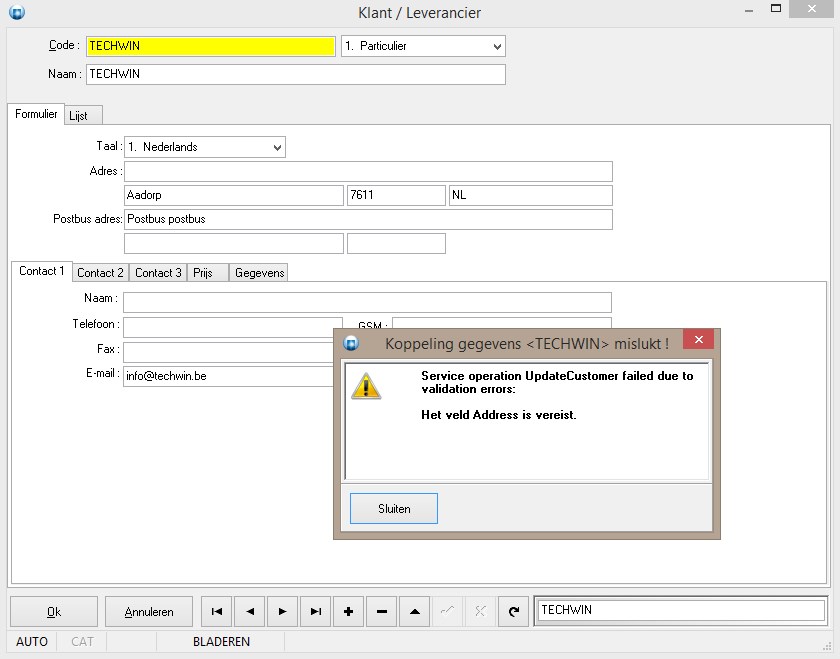Delete record minus icon
This screenshot has height=659, width=840.
click(x=381, y=611)
